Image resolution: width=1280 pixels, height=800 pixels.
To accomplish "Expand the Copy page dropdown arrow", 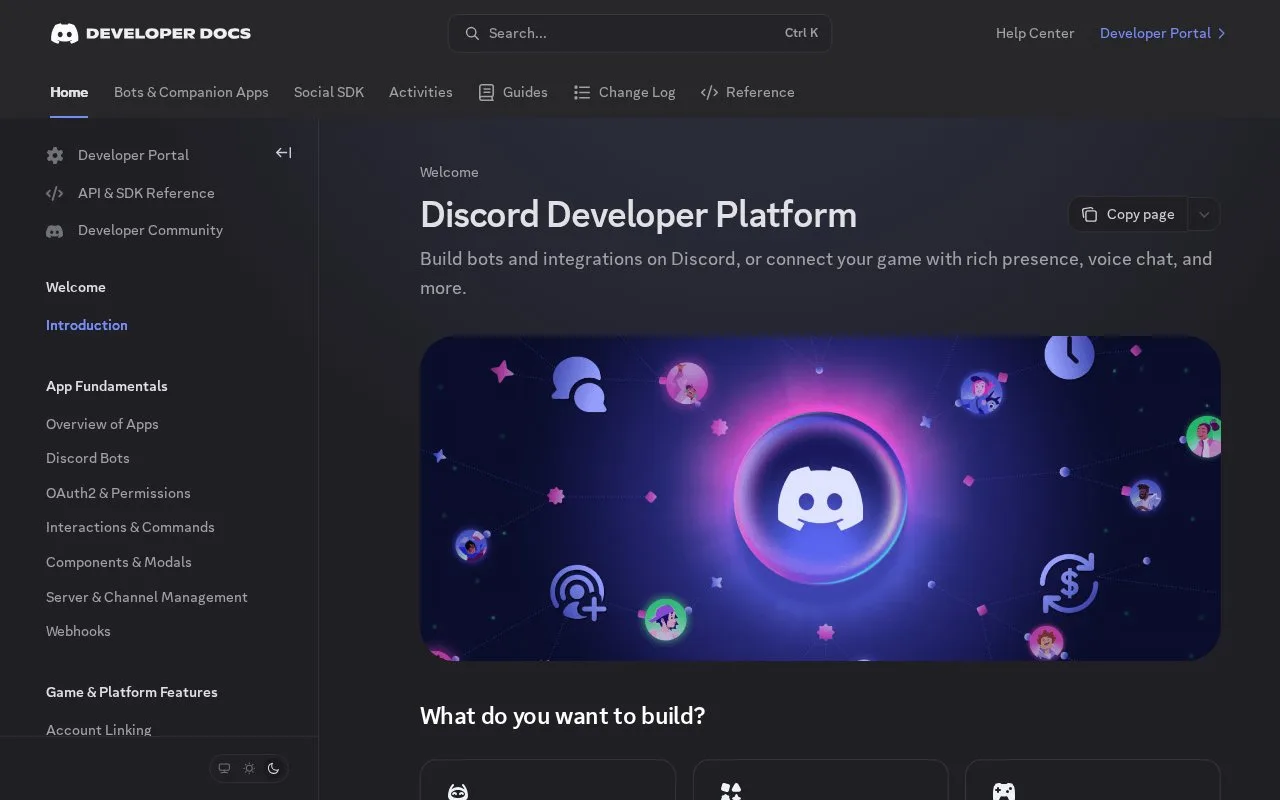I will (1204, 214).
